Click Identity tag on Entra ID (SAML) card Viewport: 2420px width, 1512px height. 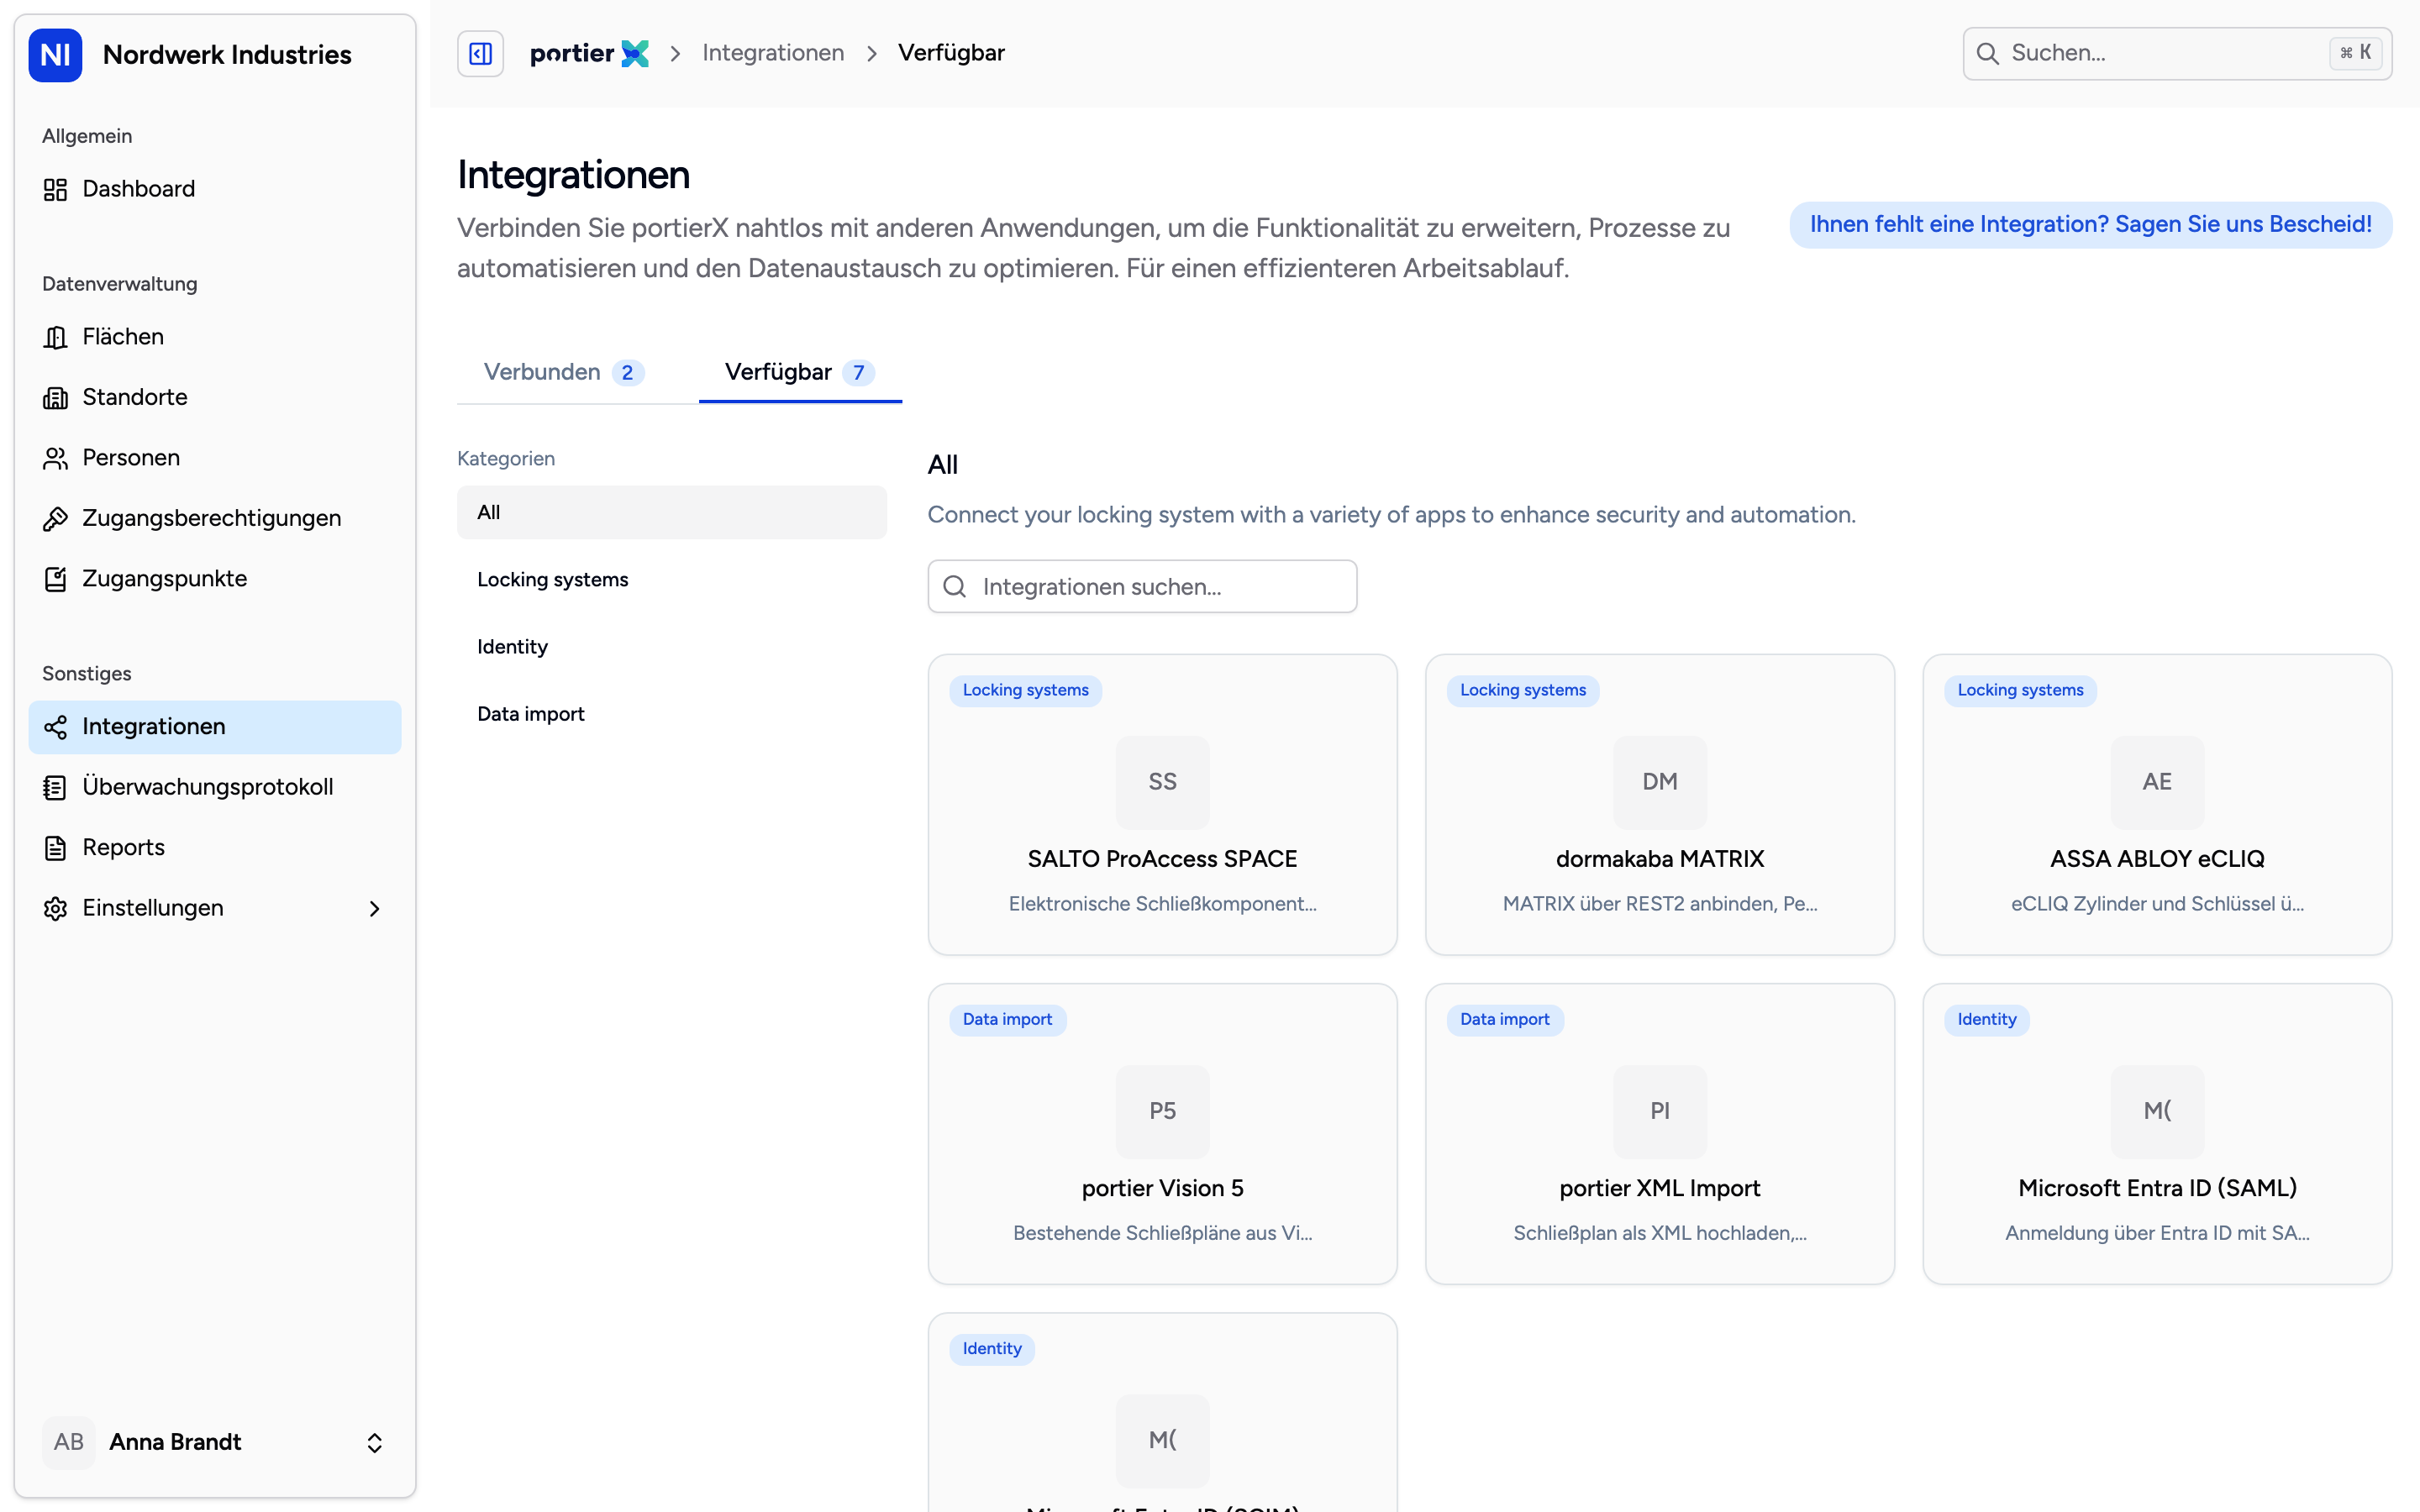pos(1986,1019)
